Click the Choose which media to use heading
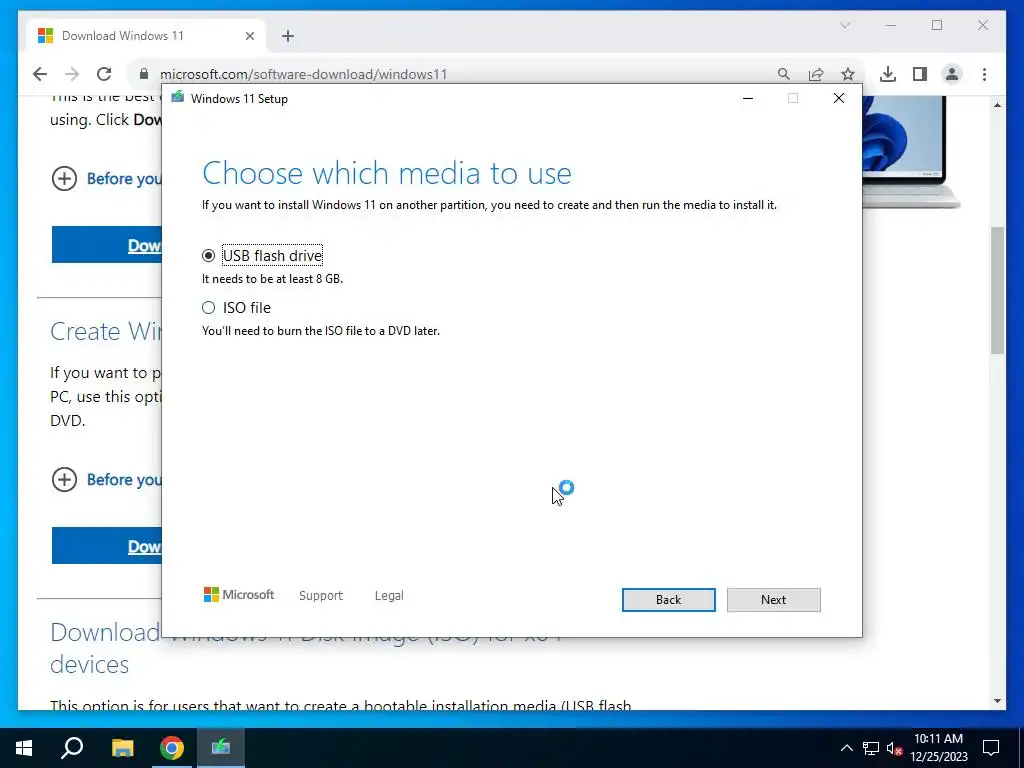Screen dimensions: 1024x768 click(387, 173)
